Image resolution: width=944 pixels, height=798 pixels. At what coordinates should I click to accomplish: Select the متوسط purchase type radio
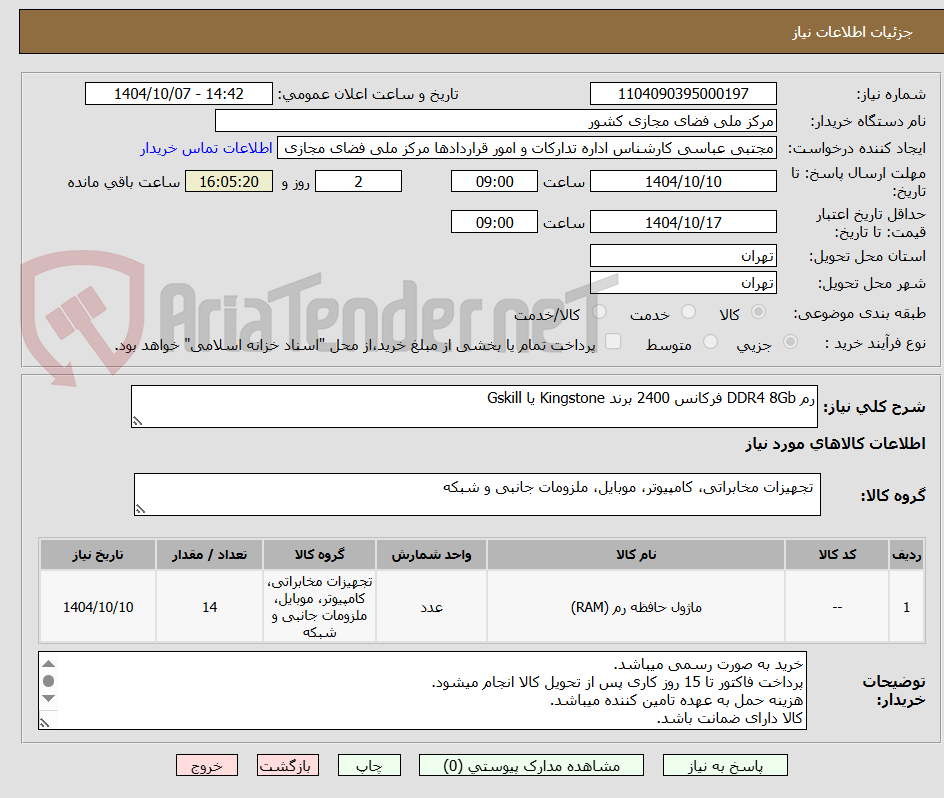710,342
